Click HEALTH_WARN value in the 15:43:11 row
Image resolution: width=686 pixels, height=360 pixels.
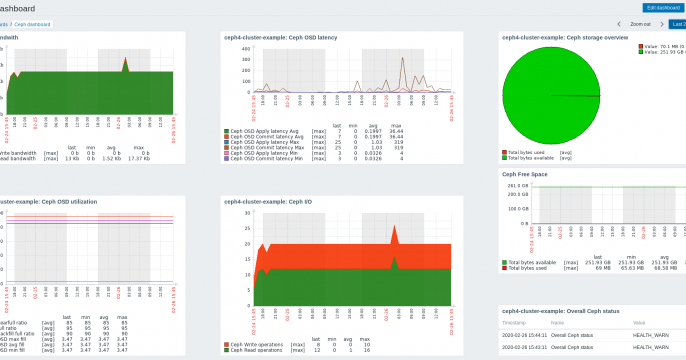point(651,347)
